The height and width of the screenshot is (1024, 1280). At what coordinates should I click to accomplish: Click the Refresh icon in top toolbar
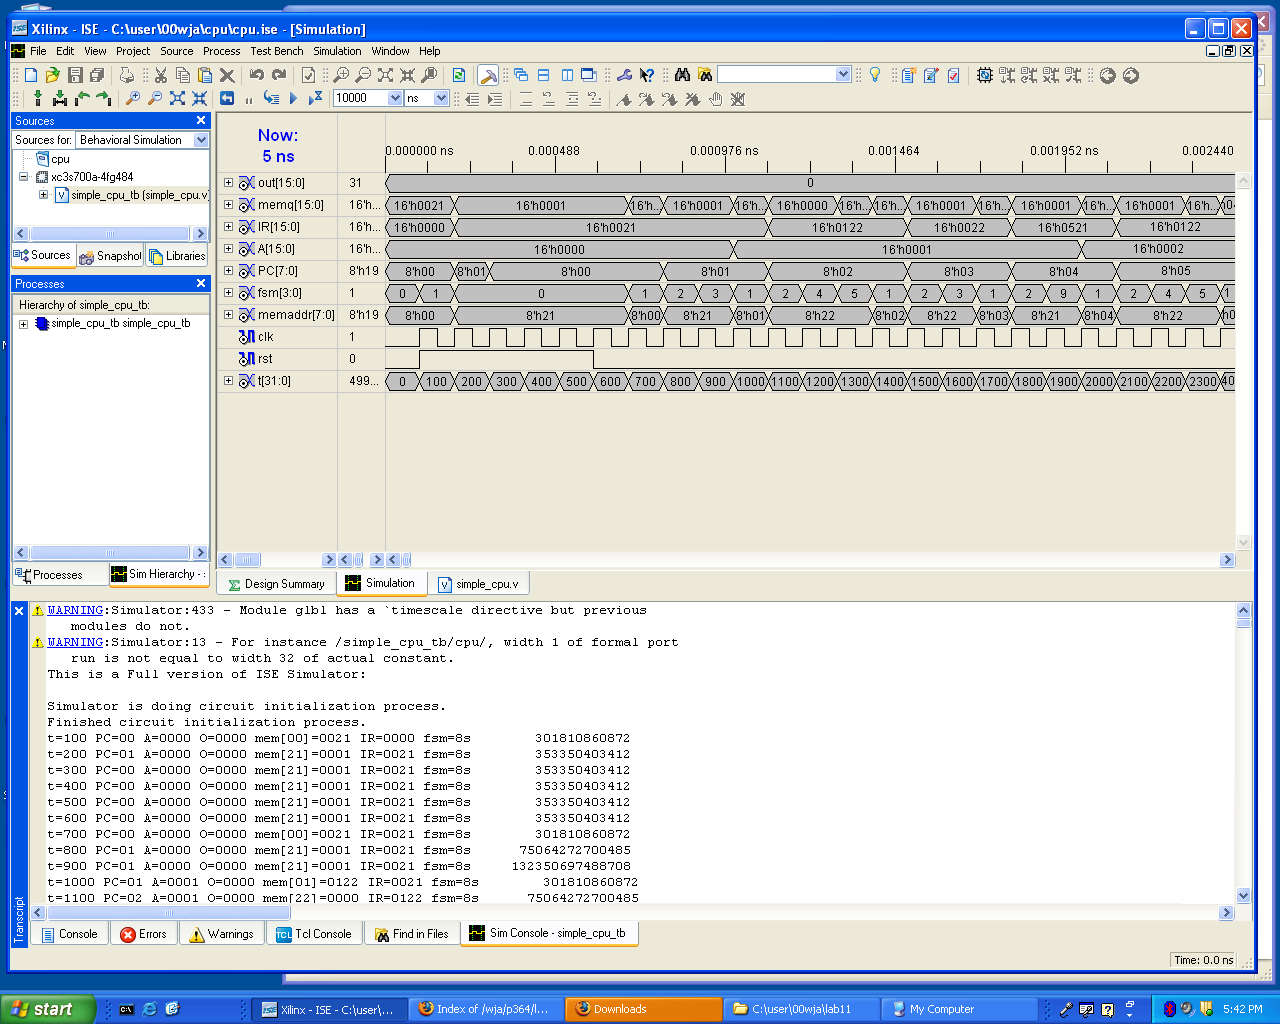point(459,75)
